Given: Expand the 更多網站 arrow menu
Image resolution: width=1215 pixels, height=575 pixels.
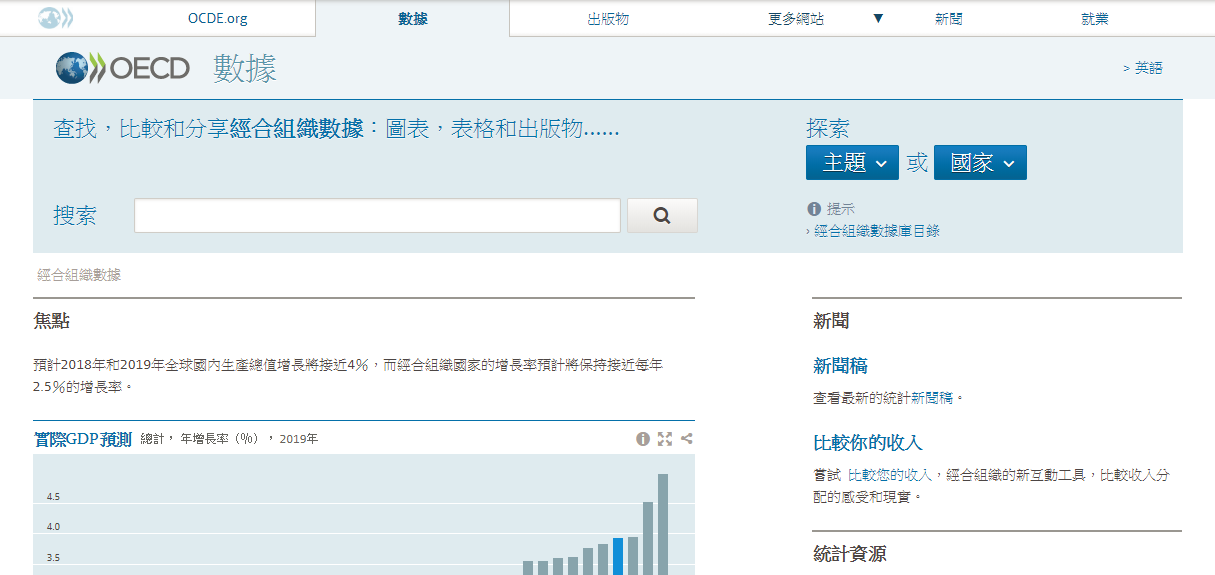Looking at the screenshot, I should click(x=878, y=18).
